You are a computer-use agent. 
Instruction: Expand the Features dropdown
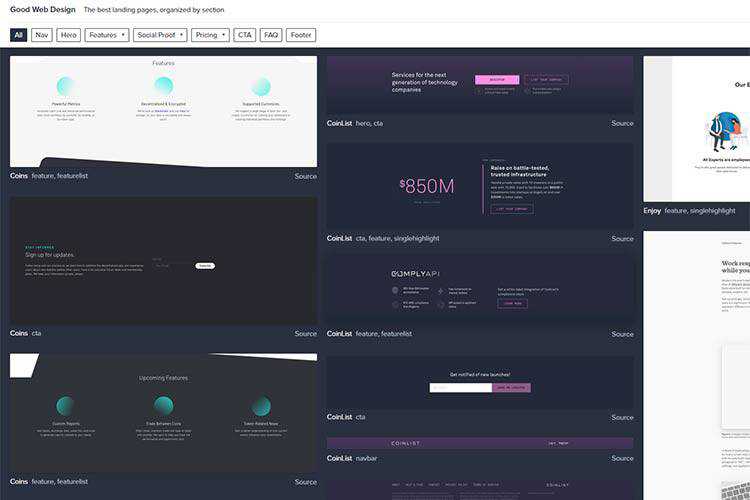(107, 35)
